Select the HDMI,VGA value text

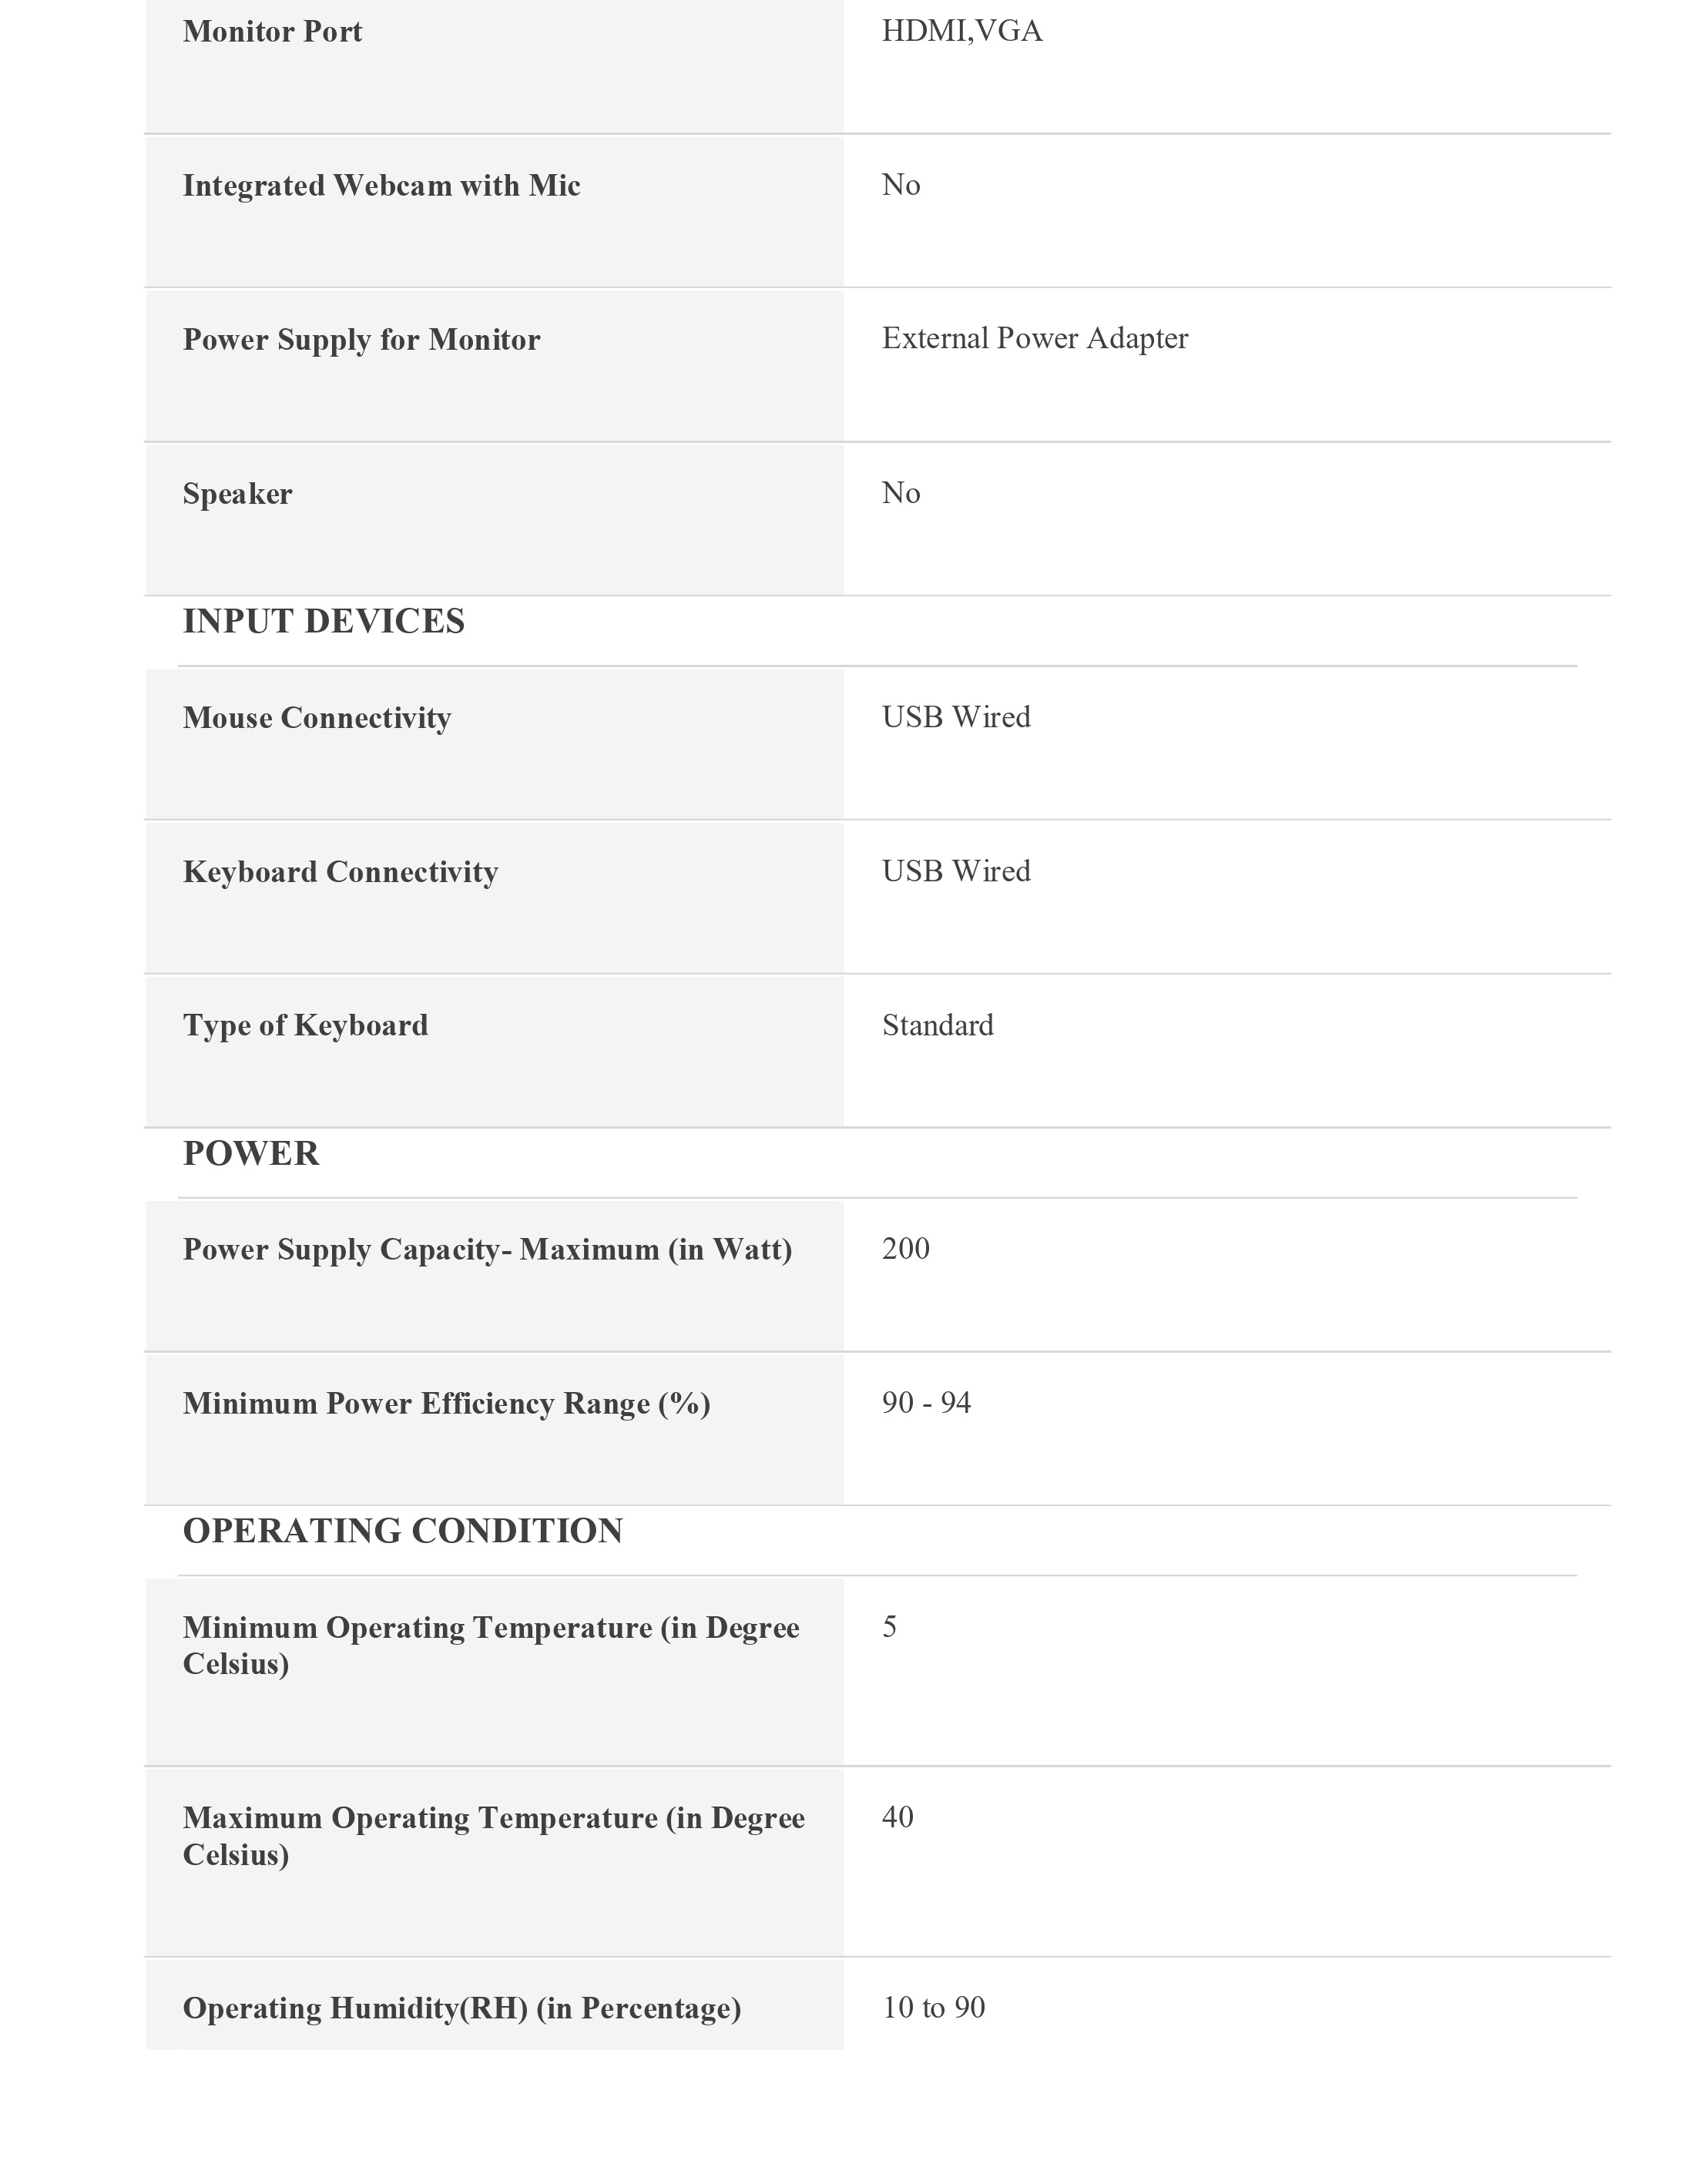pyautogui.click(x=962, y=32)
